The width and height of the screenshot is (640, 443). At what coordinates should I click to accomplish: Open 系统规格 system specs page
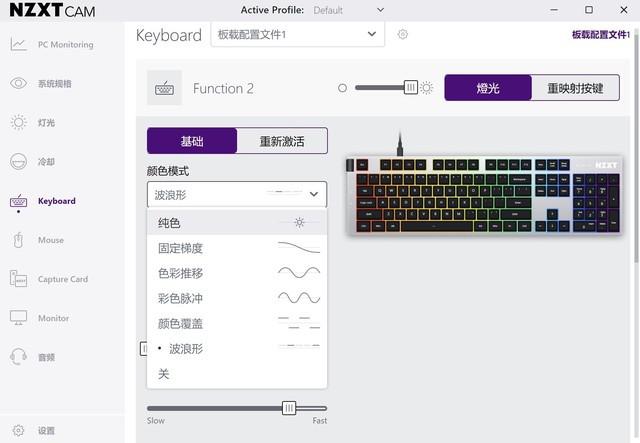pyautogui.click(x=54, y=84)
